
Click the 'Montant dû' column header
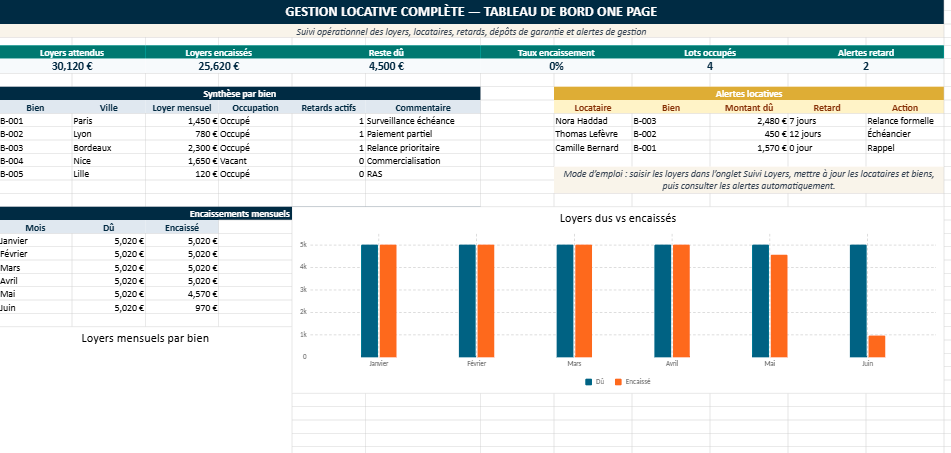pos(748,108)
